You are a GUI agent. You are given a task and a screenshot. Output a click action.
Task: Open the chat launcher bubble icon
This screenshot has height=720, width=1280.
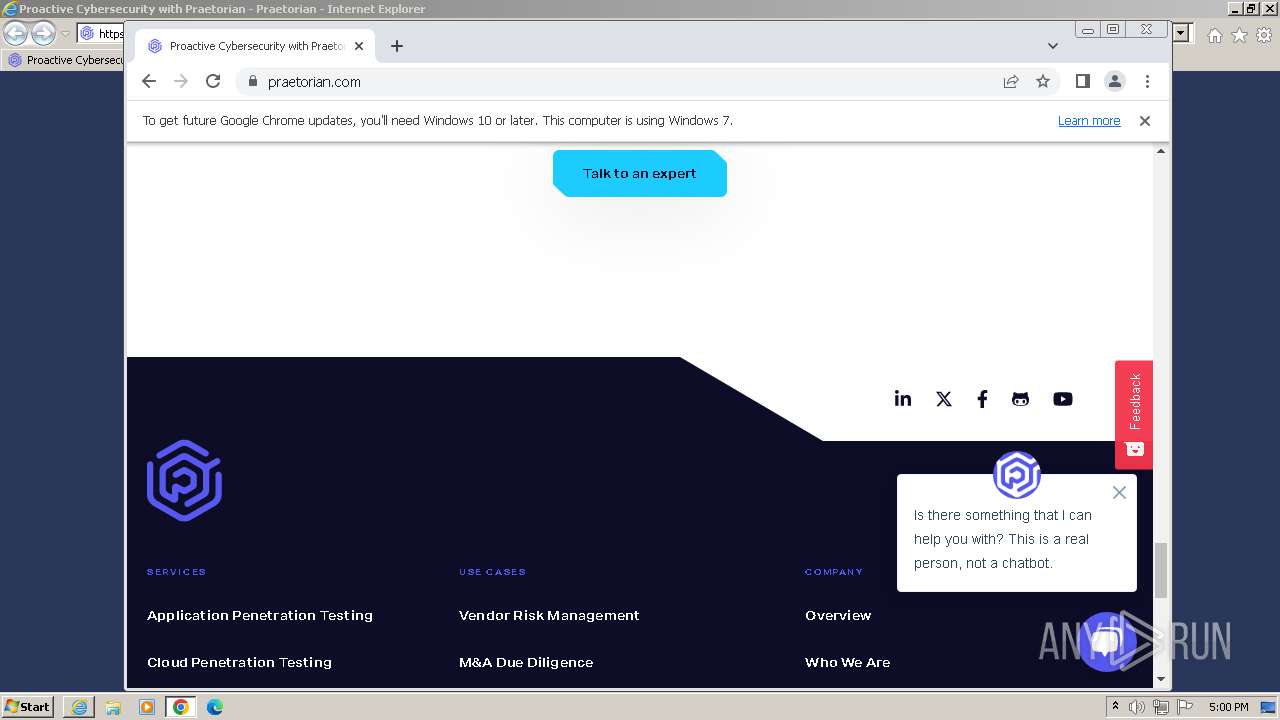click(1106, 642)
